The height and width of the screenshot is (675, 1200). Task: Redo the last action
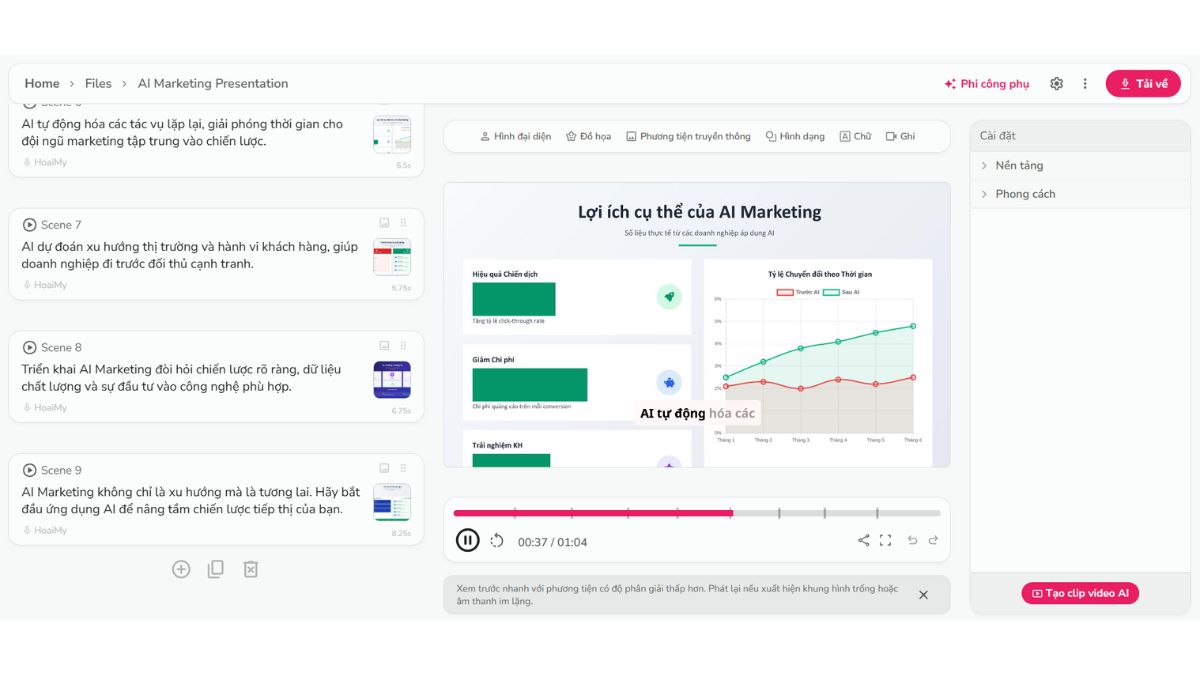click(x=933, y=540)
